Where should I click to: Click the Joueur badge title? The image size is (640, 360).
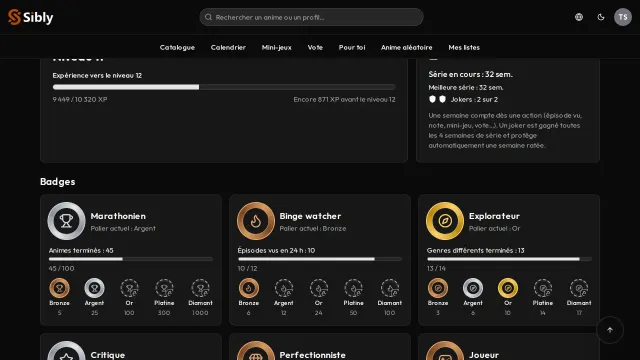click(x=484, y=355)
